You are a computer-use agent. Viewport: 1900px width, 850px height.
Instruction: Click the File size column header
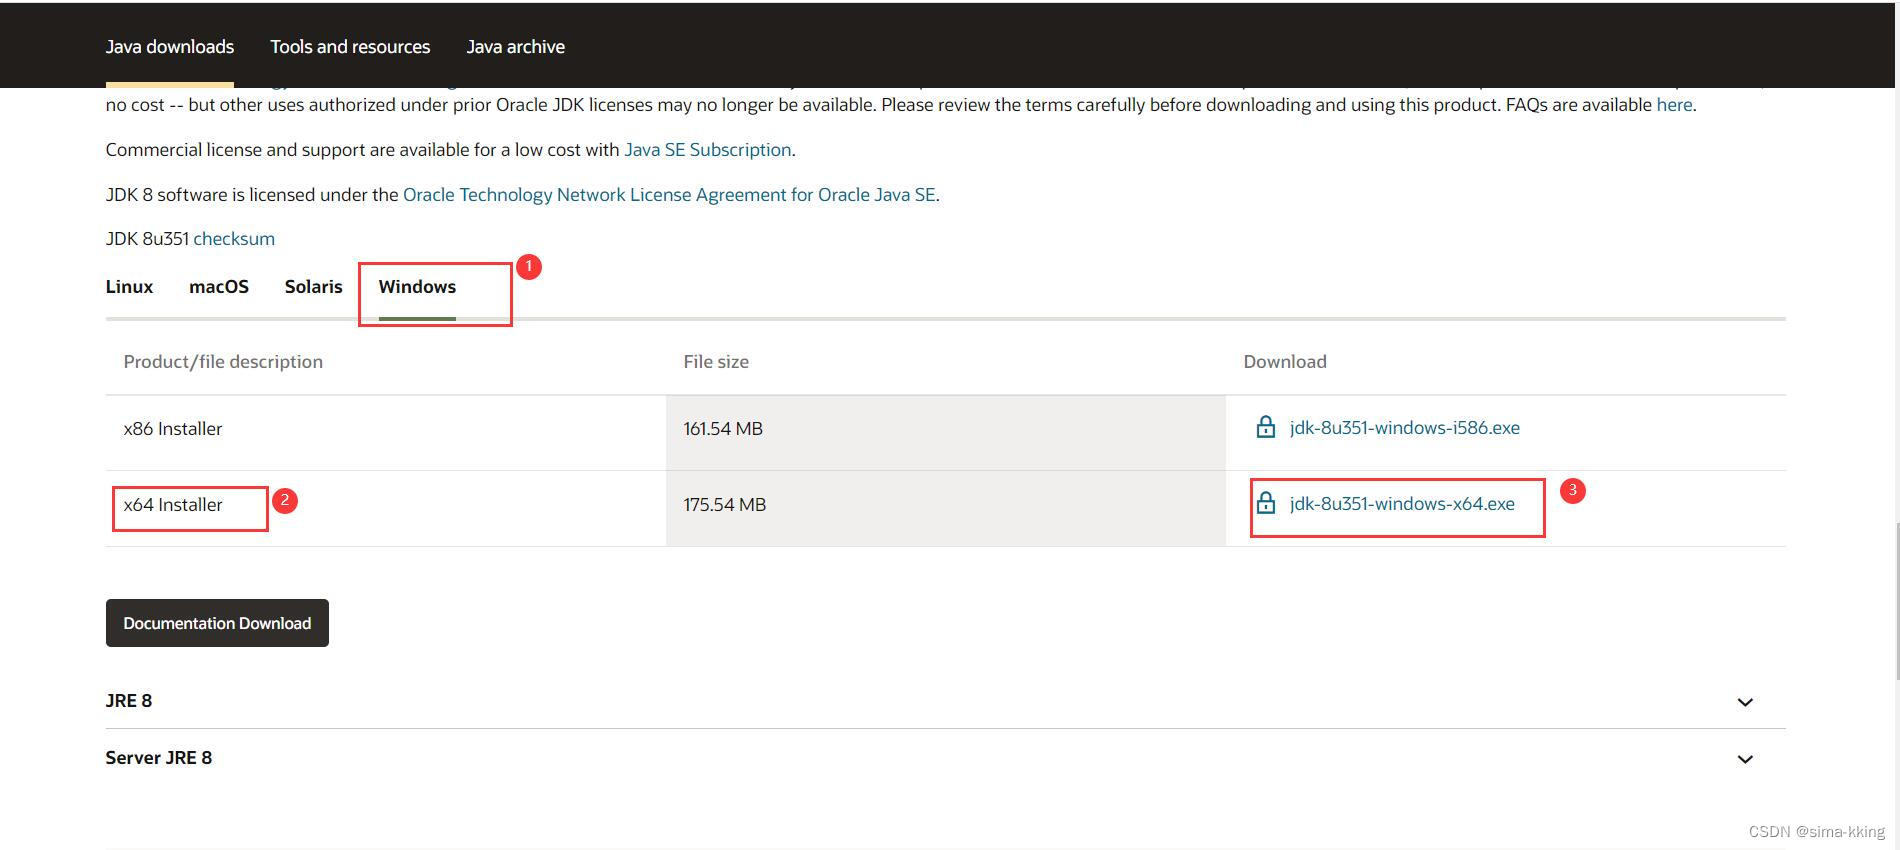coord(716,362)
